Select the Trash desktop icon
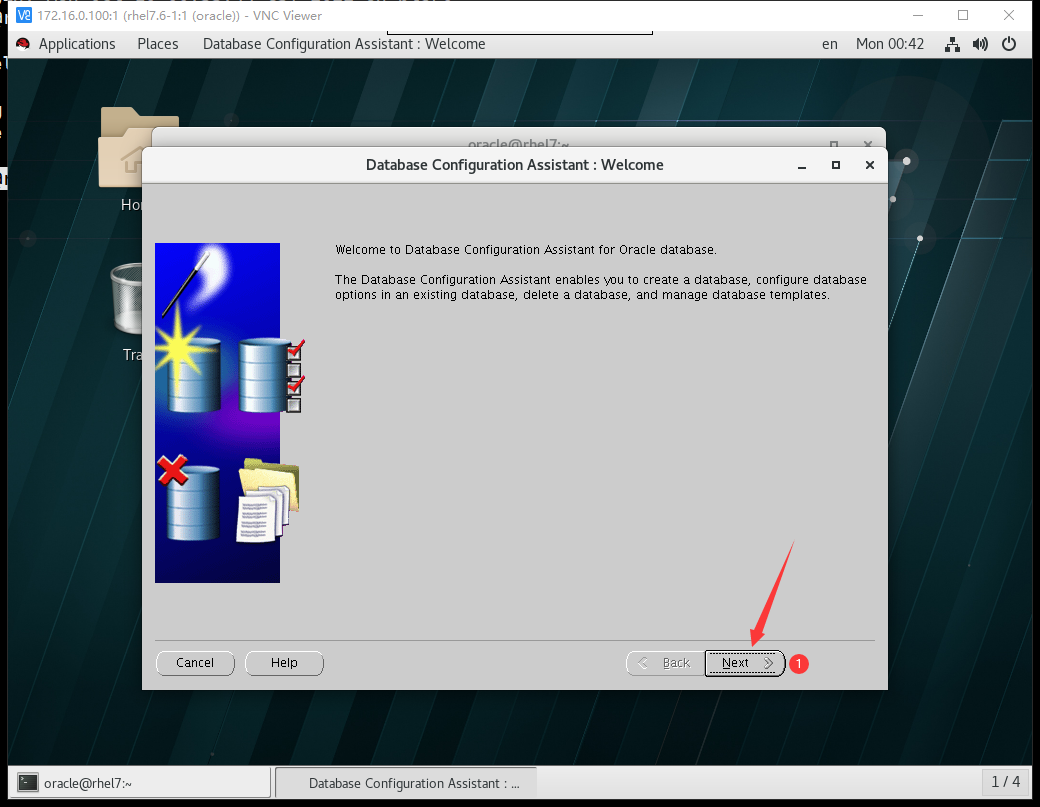 pos(127,312)
